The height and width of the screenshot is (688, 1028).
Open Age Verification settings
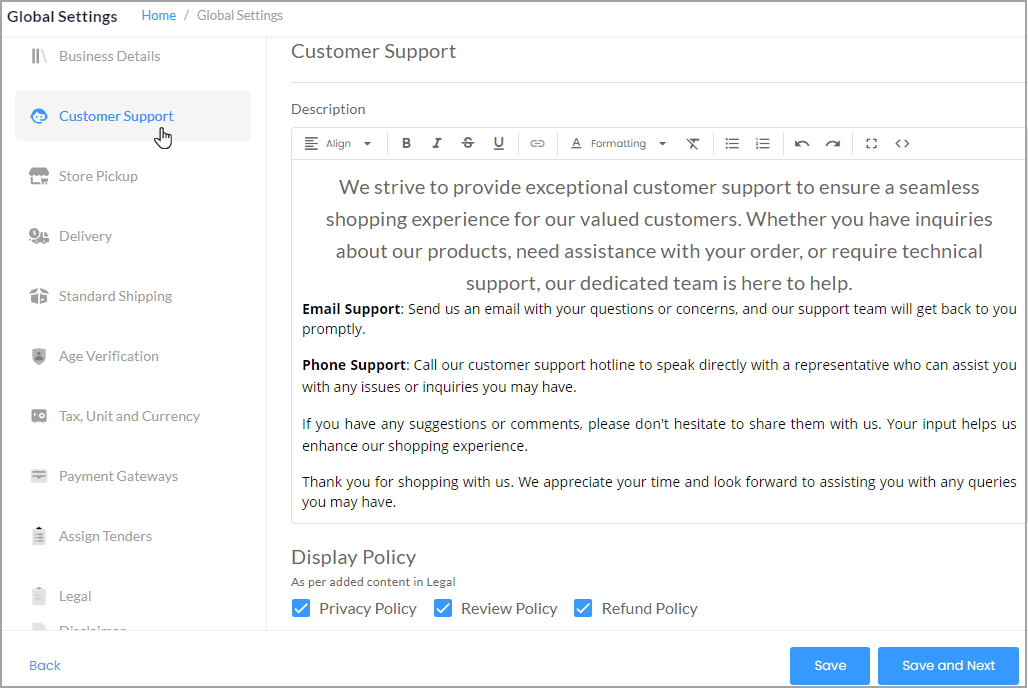click(x=109, y=356)
